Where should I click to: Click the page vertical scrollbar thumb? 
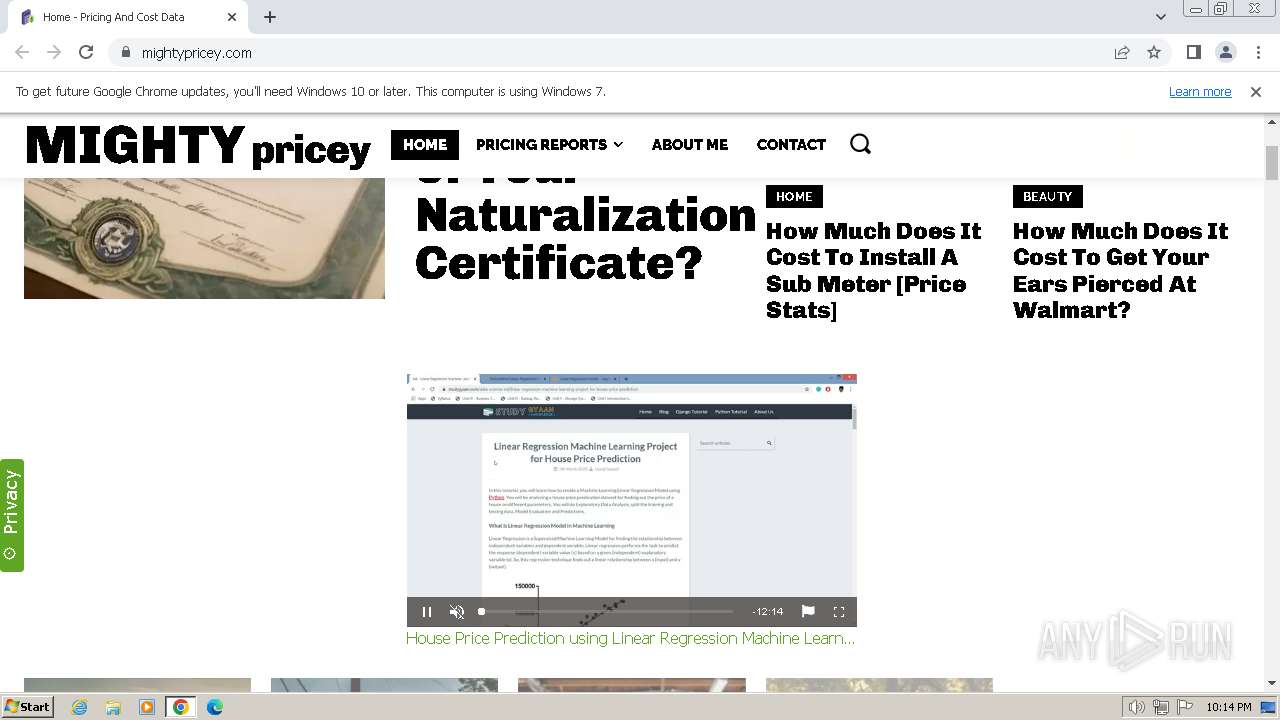tap(1272, 163)
